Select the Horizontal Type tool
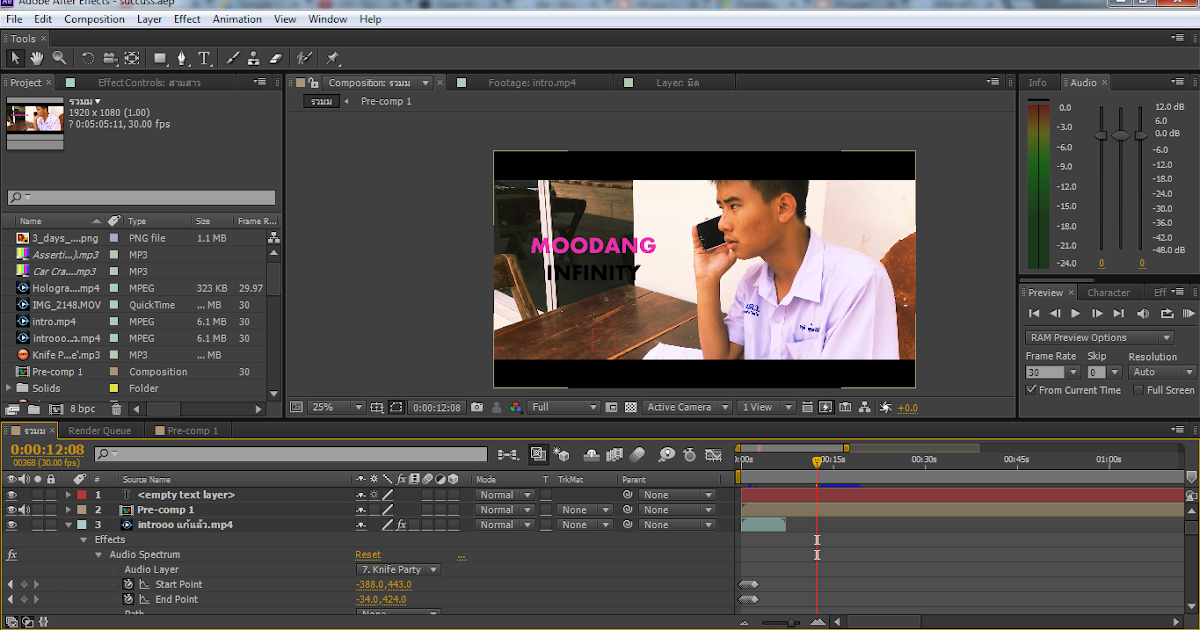 click(x=204, y=58)
